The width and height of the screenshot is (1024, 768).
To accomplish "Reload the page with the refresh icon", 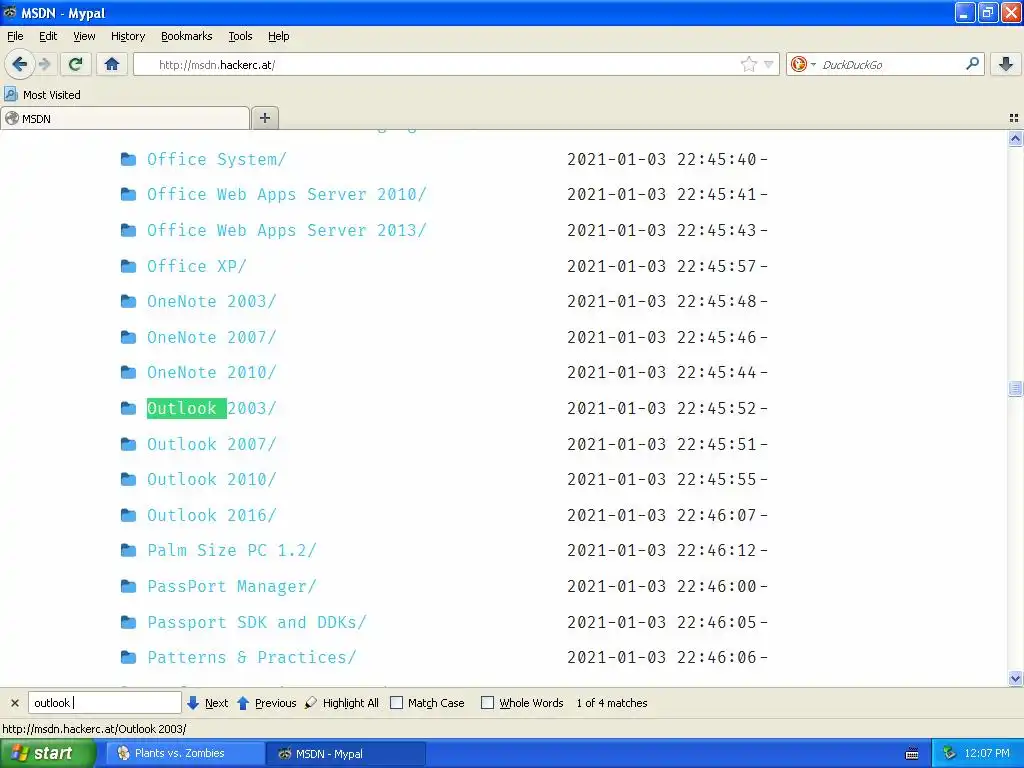I will click(75, 64).
